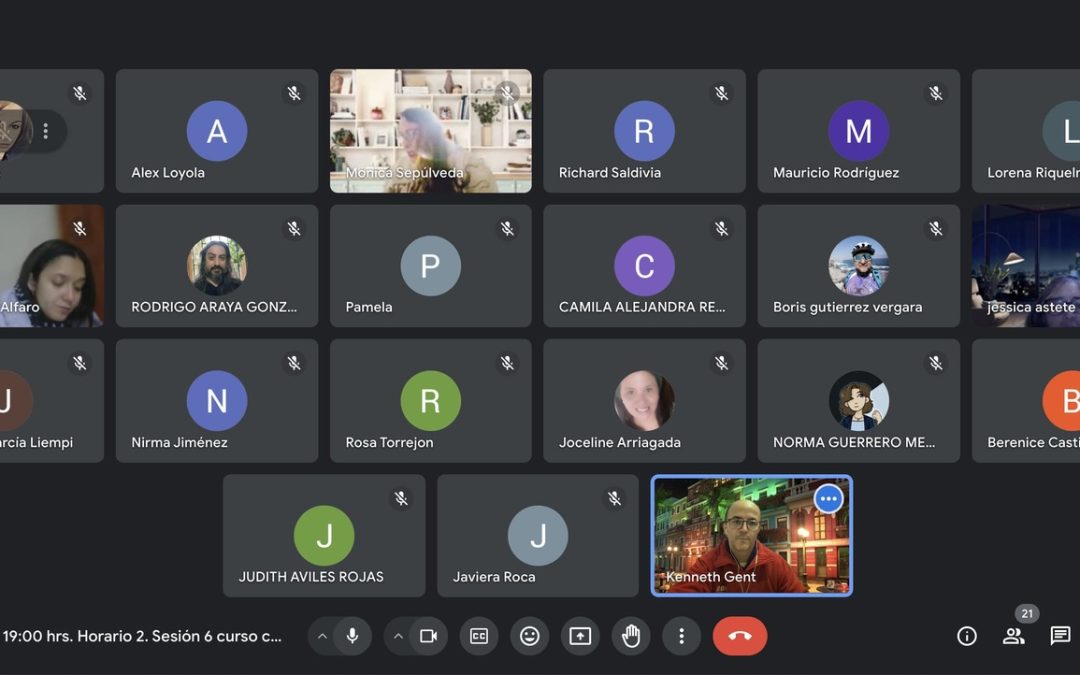The width and height of the screenshot is (1080, 675).
Task: Leave the call with red hang-up button
Action: coord(740,636)
